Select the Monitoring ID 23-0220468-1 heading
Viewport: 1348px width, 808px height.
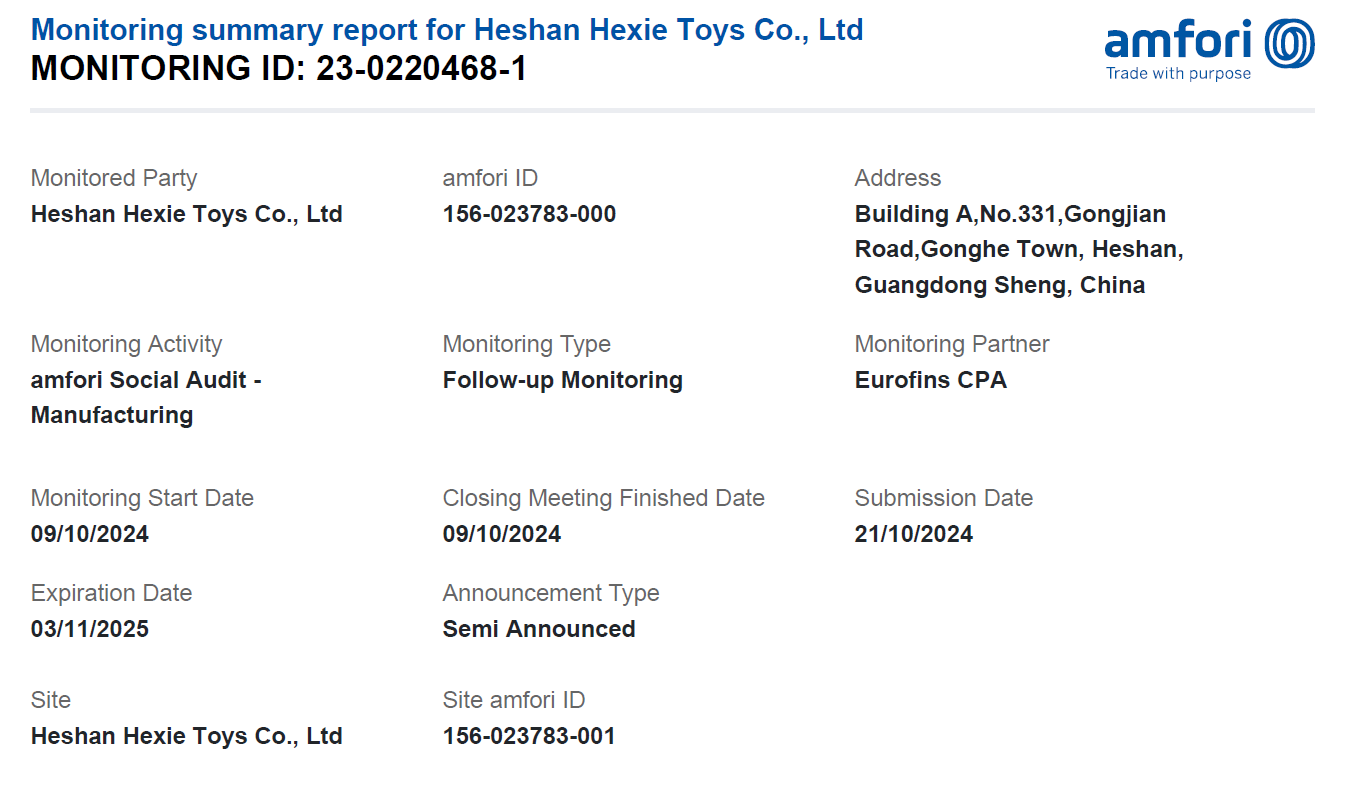279,68
